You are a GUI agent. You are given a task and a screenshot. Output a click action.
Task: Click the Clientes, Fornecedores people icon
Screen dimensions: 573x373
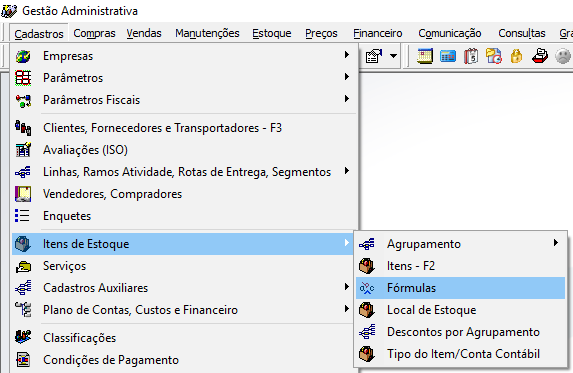coord(23,128)
